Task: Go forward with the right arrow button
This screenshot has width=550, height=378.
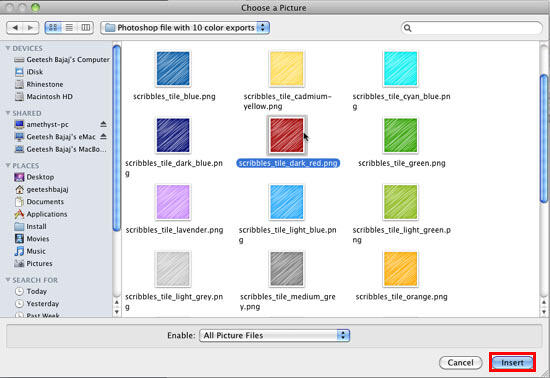Action: 31,28
